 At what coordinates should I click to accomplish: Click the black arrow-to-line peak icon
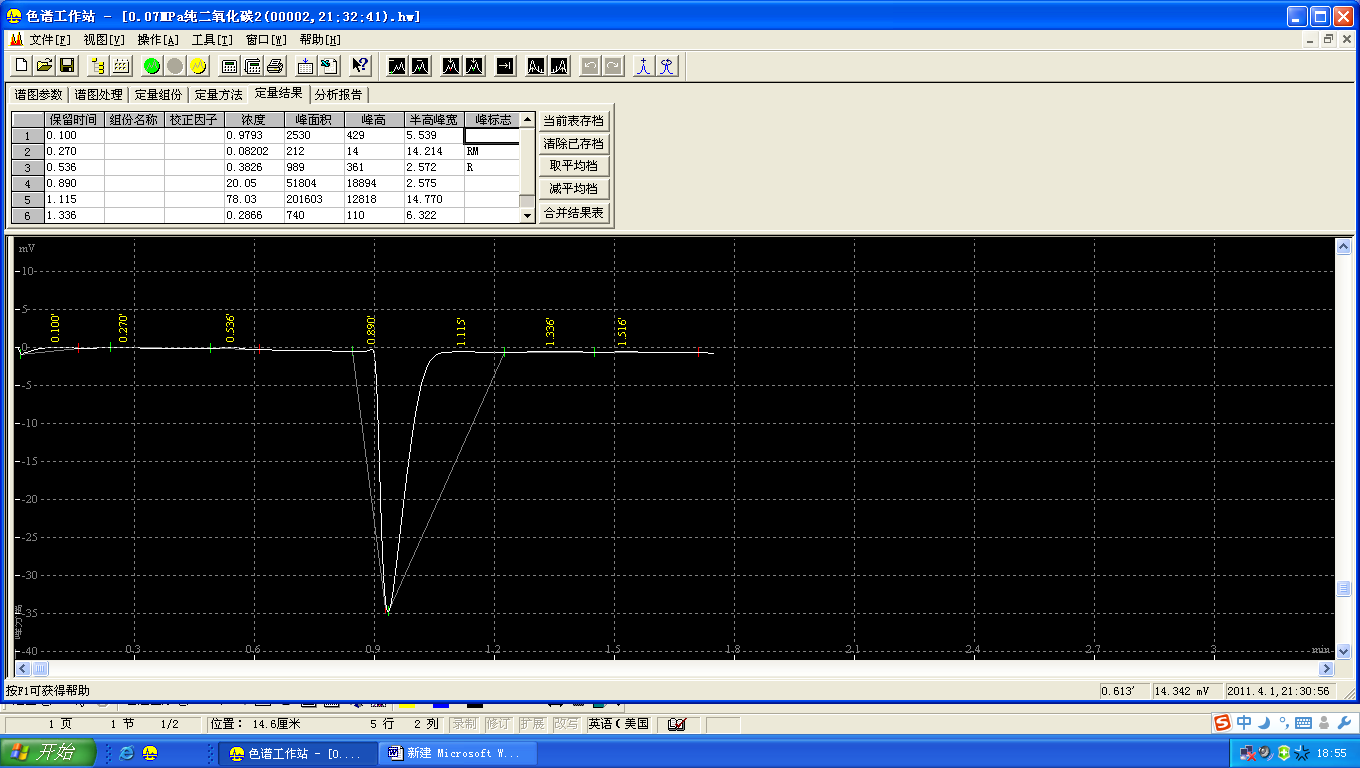coord(505,66)
